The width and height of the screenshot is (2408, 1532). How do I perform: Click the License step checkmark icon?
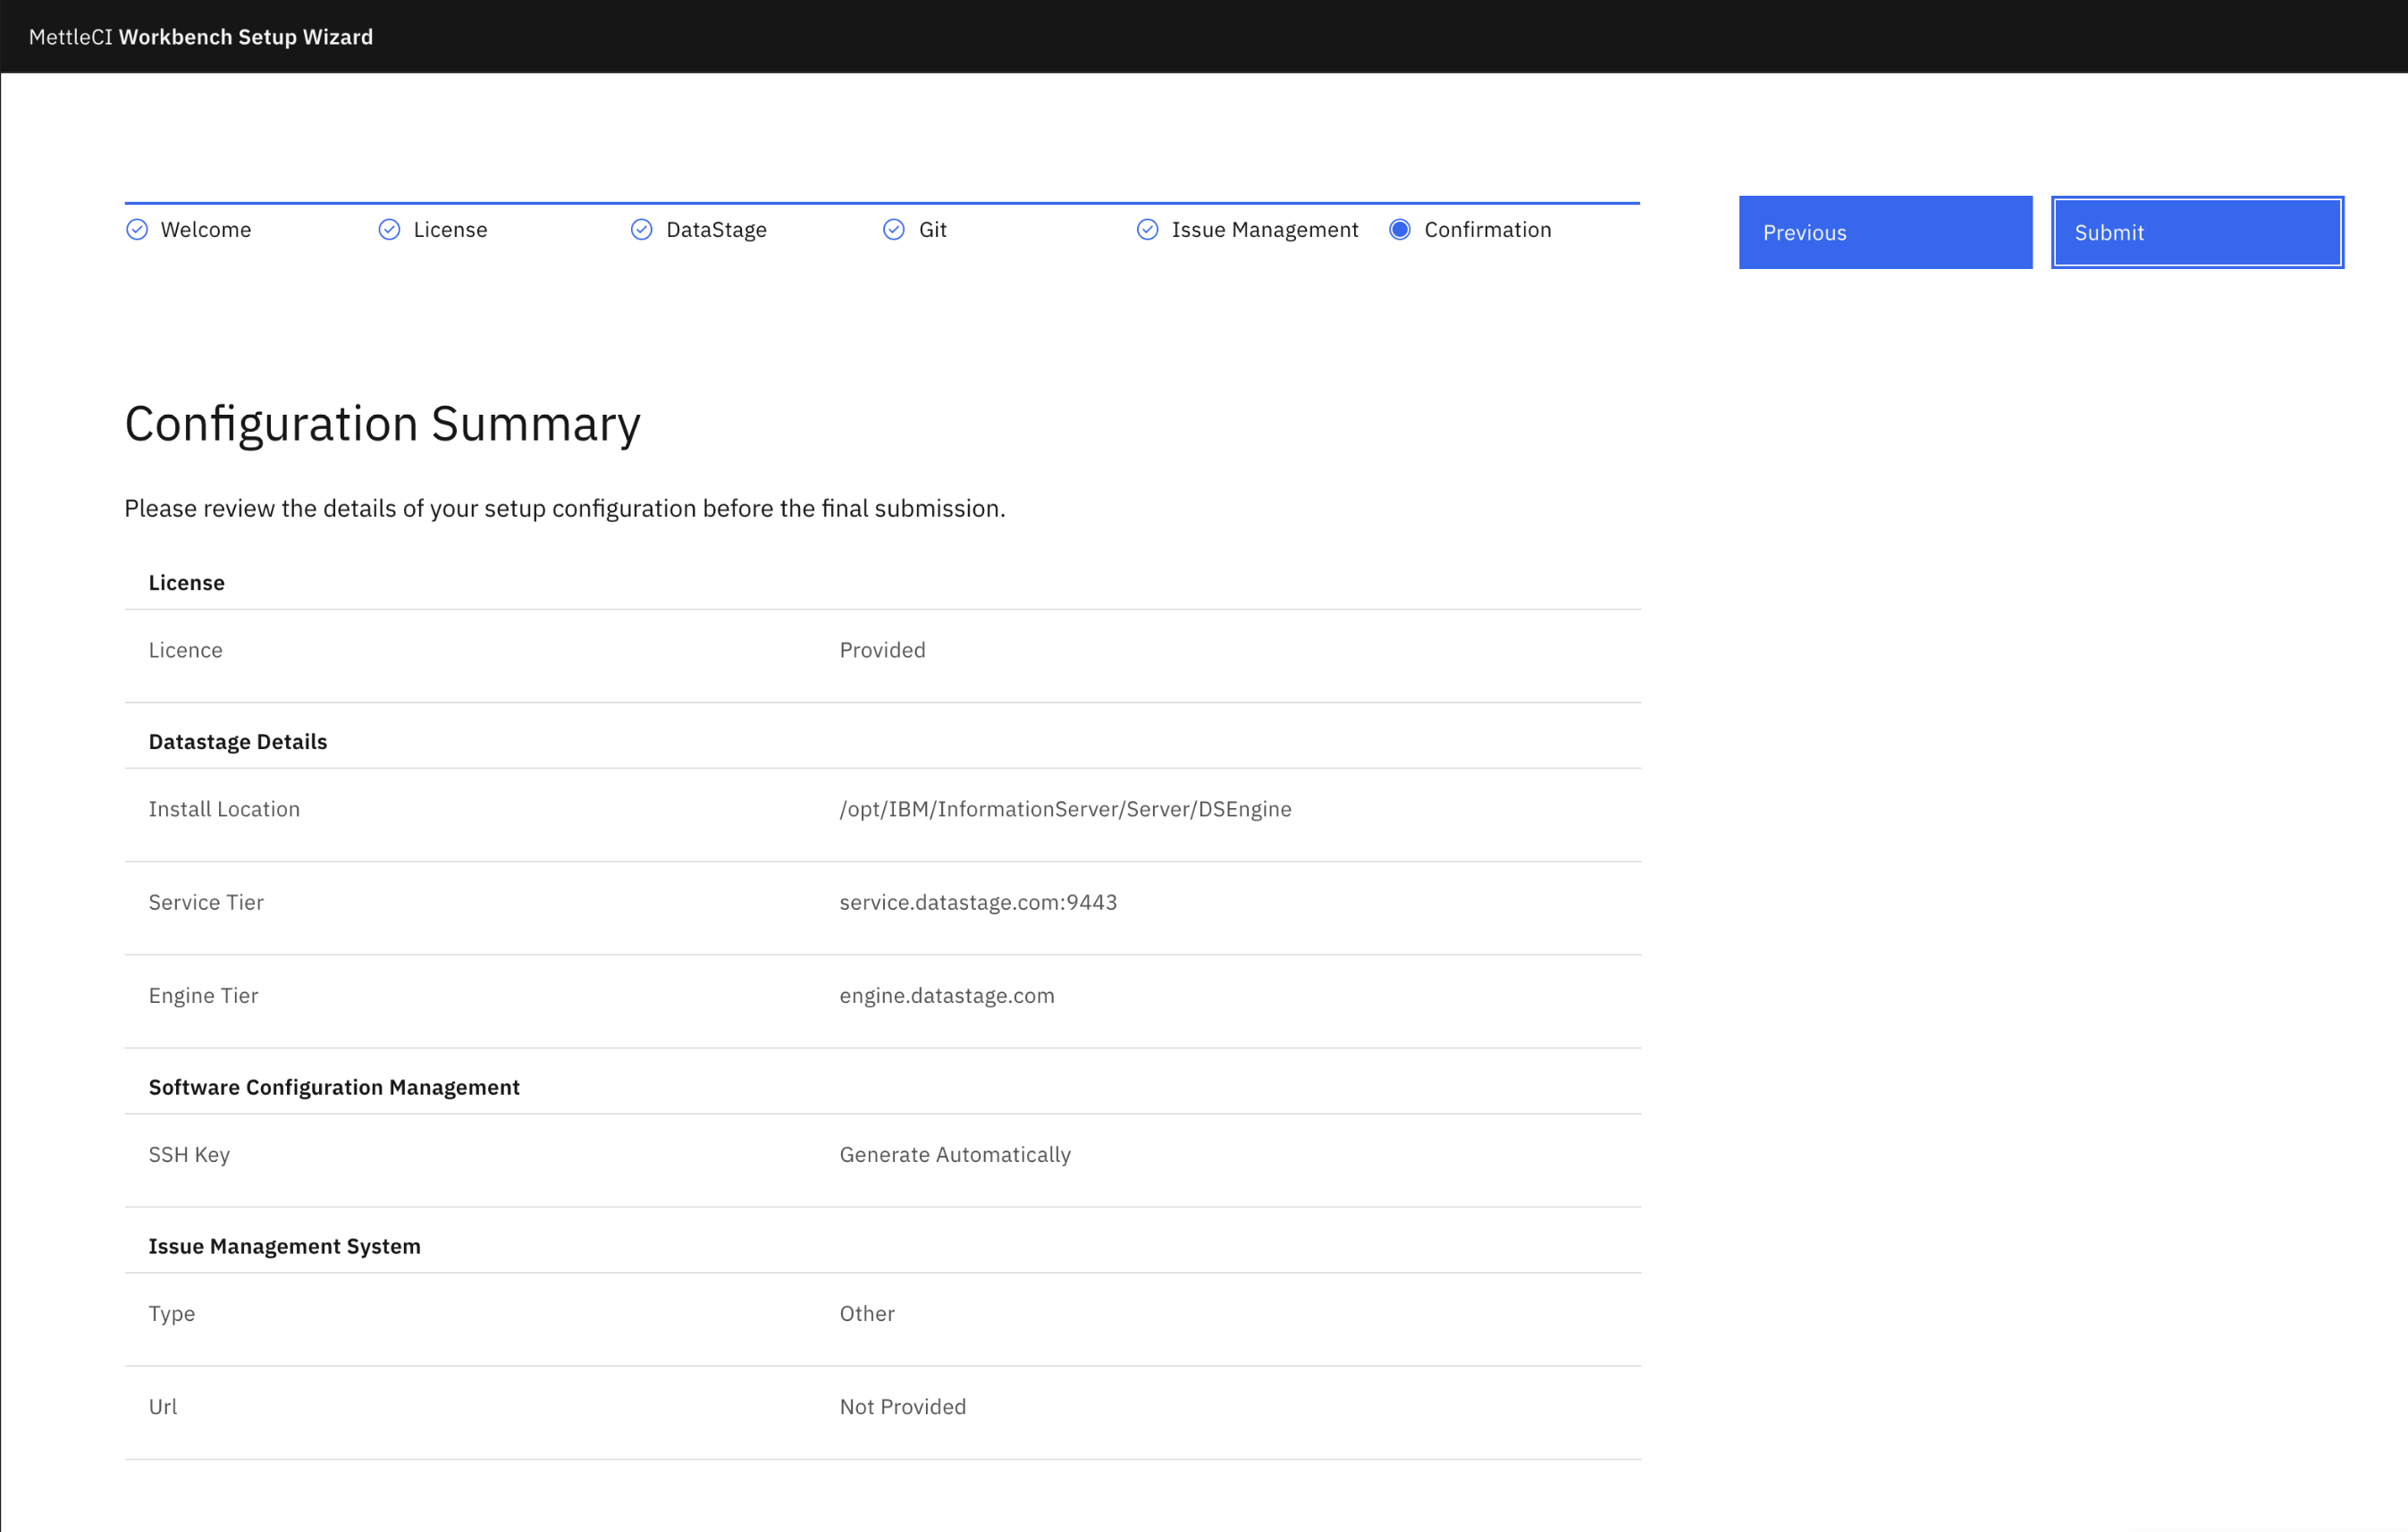(x=389, y=230)
